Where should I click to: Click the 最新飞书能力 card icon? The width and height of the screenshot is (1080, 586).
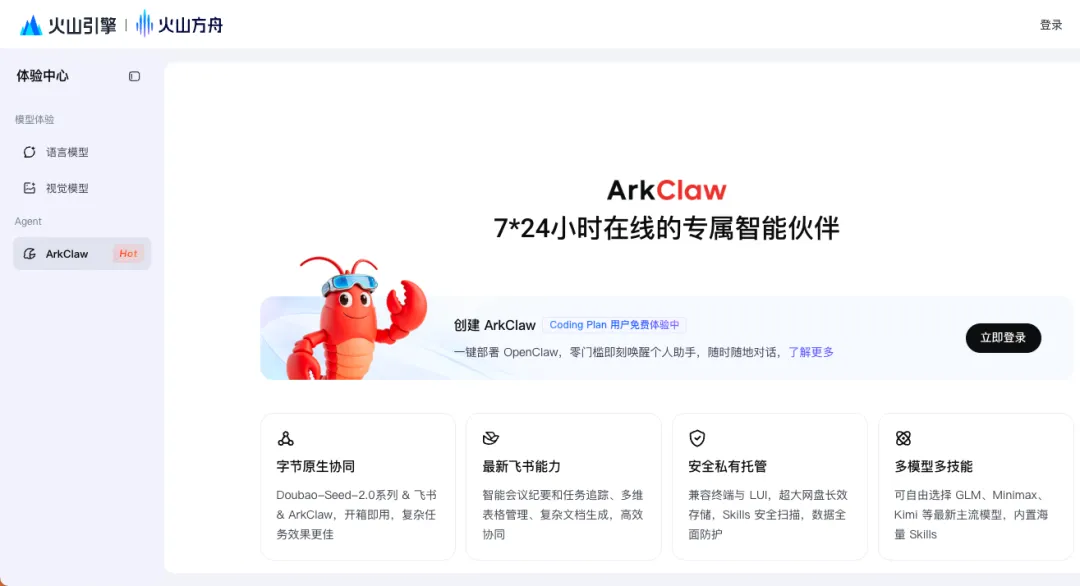[490, 438]
